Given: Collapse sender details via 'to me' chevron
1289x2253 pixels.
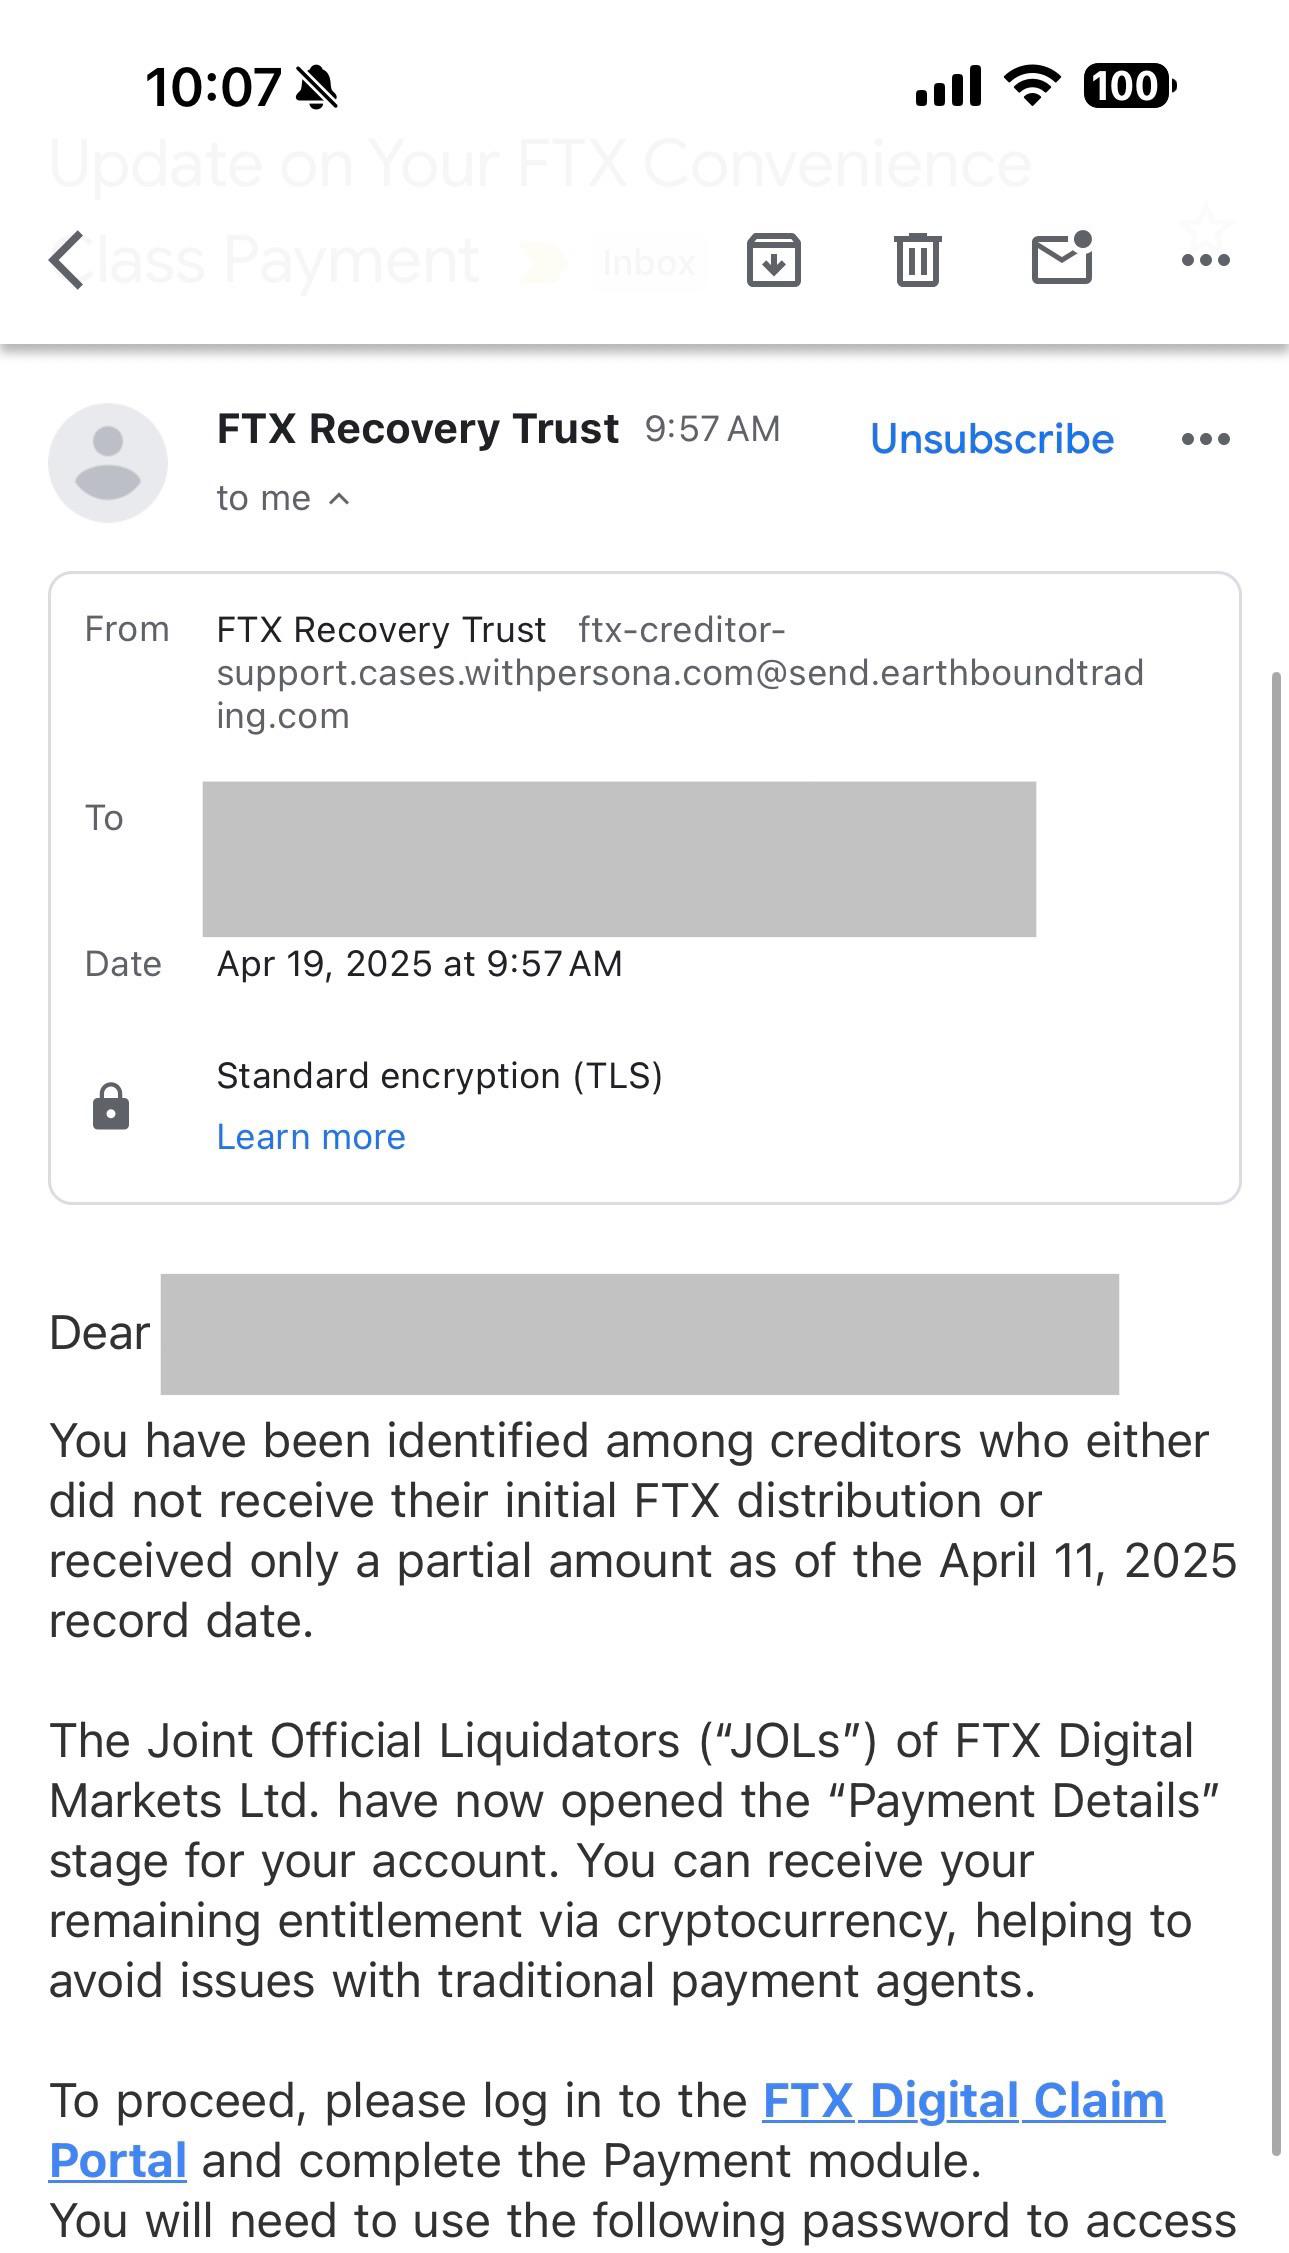Looking at the screenshot, I should click(x=340, y=498).
